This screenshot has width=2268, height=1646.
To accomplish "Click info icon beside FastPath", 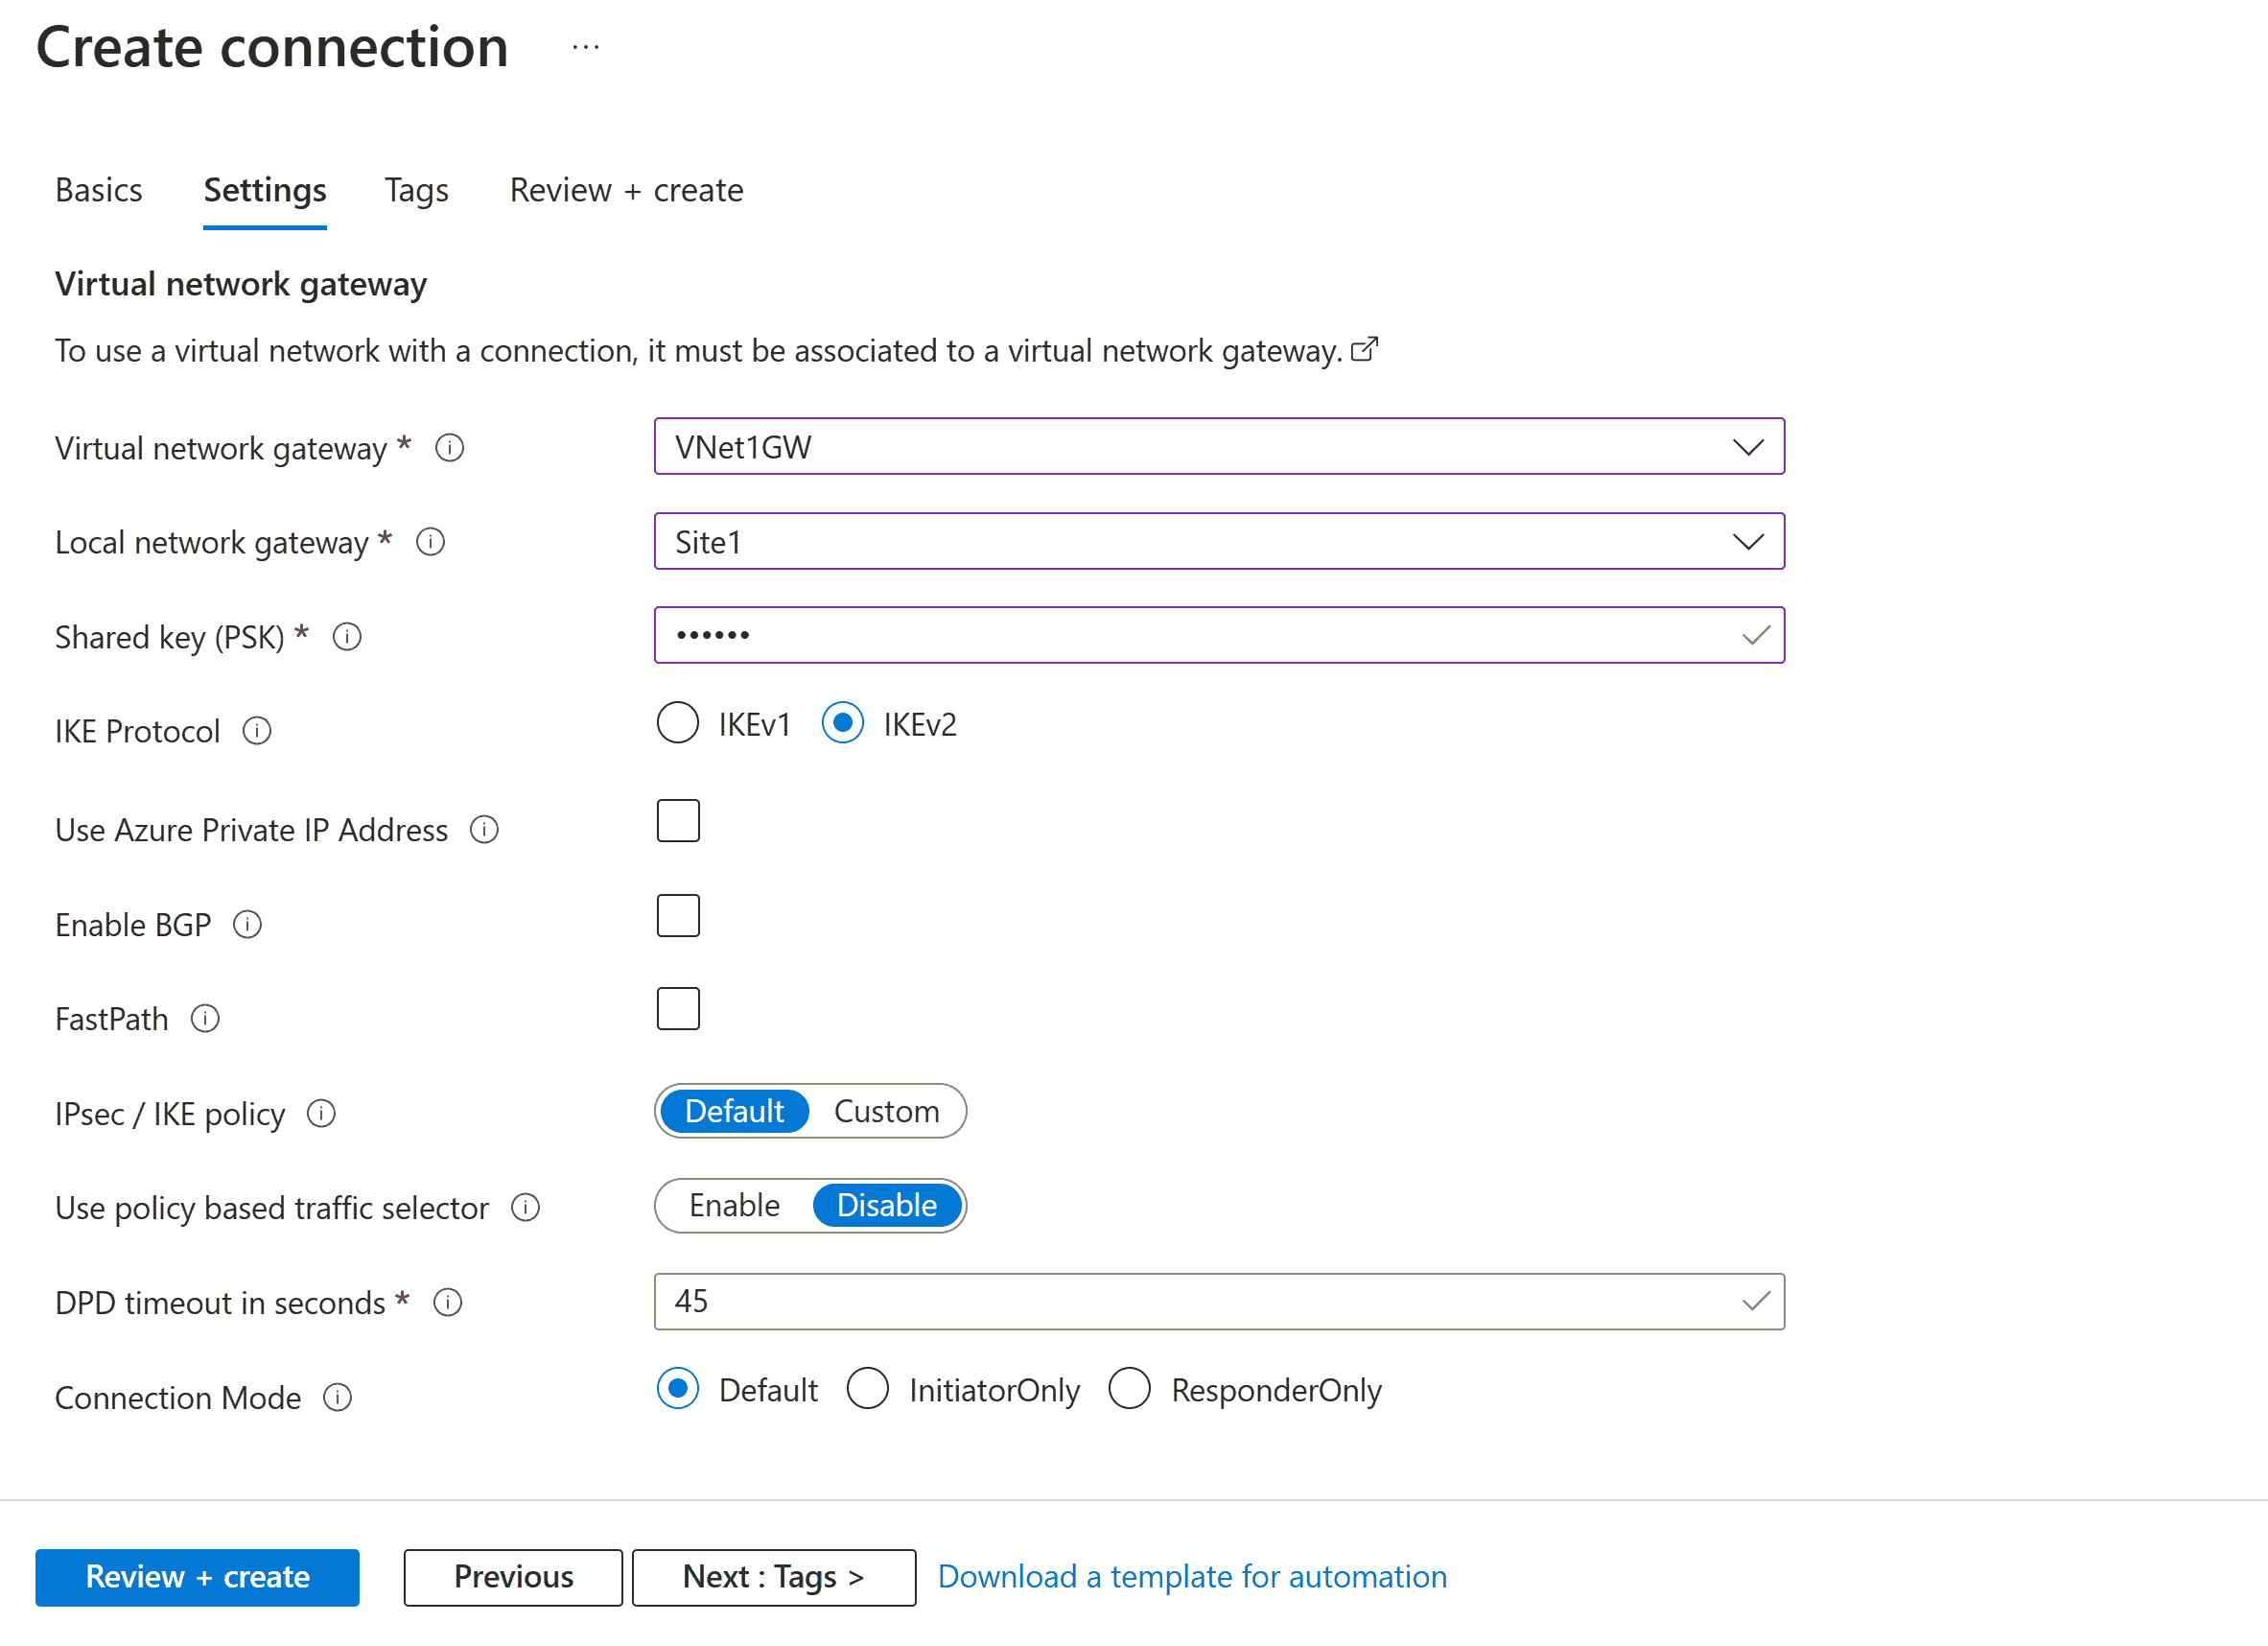I will [205, 1018].
